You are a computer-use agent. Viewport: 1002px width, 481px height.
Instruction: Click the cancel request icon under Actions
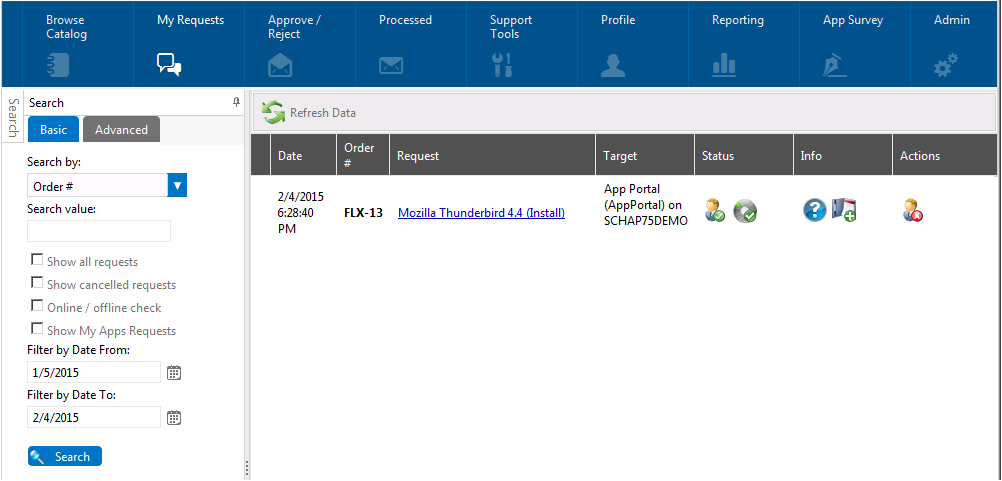[x=912, y=211]
